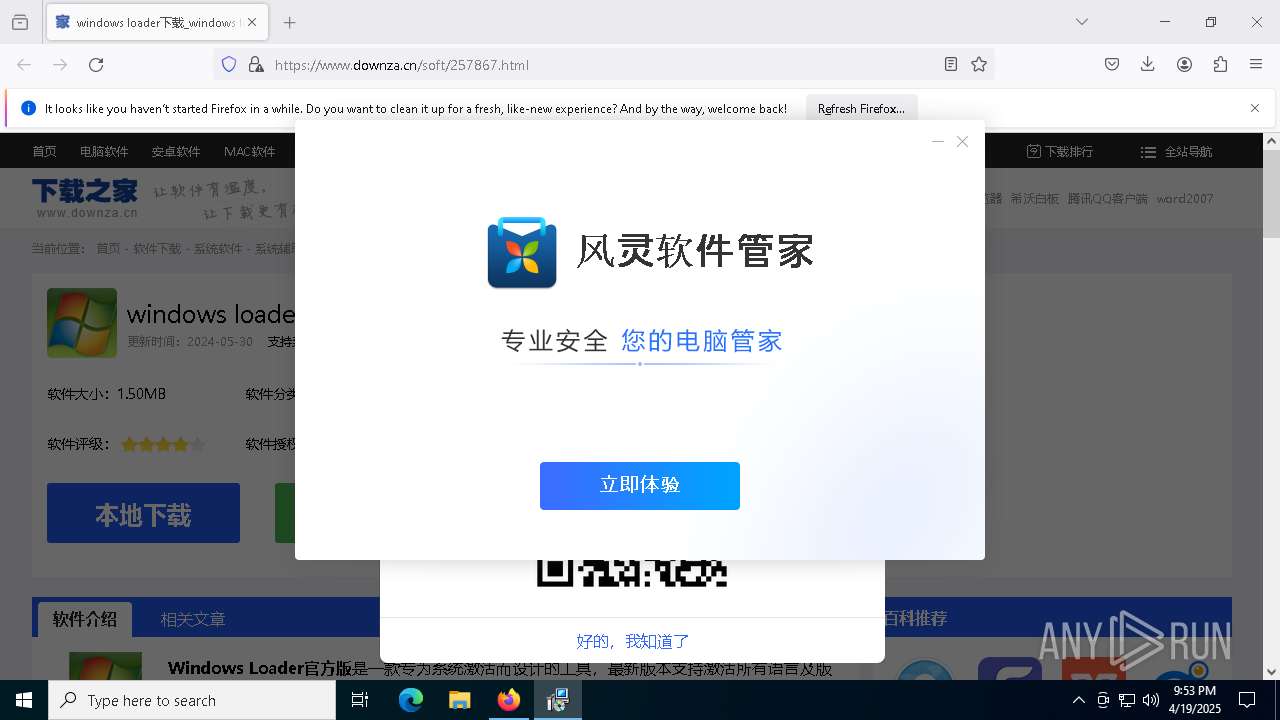Open Task View on the taskbar

(x=360, y=700)
